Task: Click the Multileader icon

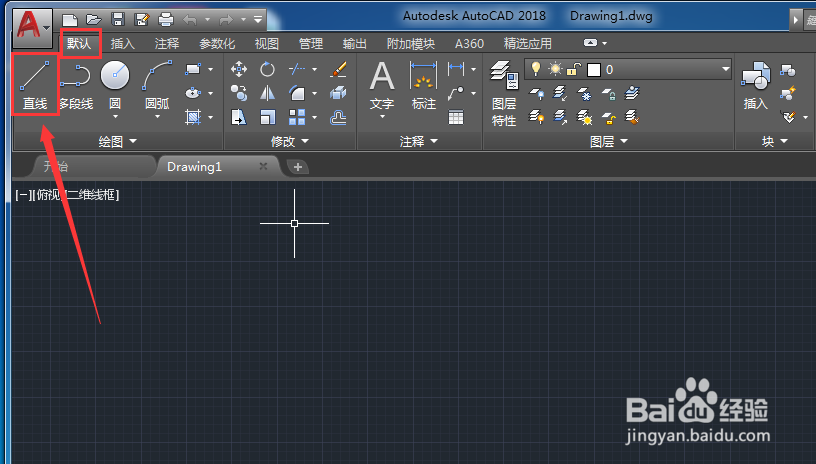Action: click(456, 93)
